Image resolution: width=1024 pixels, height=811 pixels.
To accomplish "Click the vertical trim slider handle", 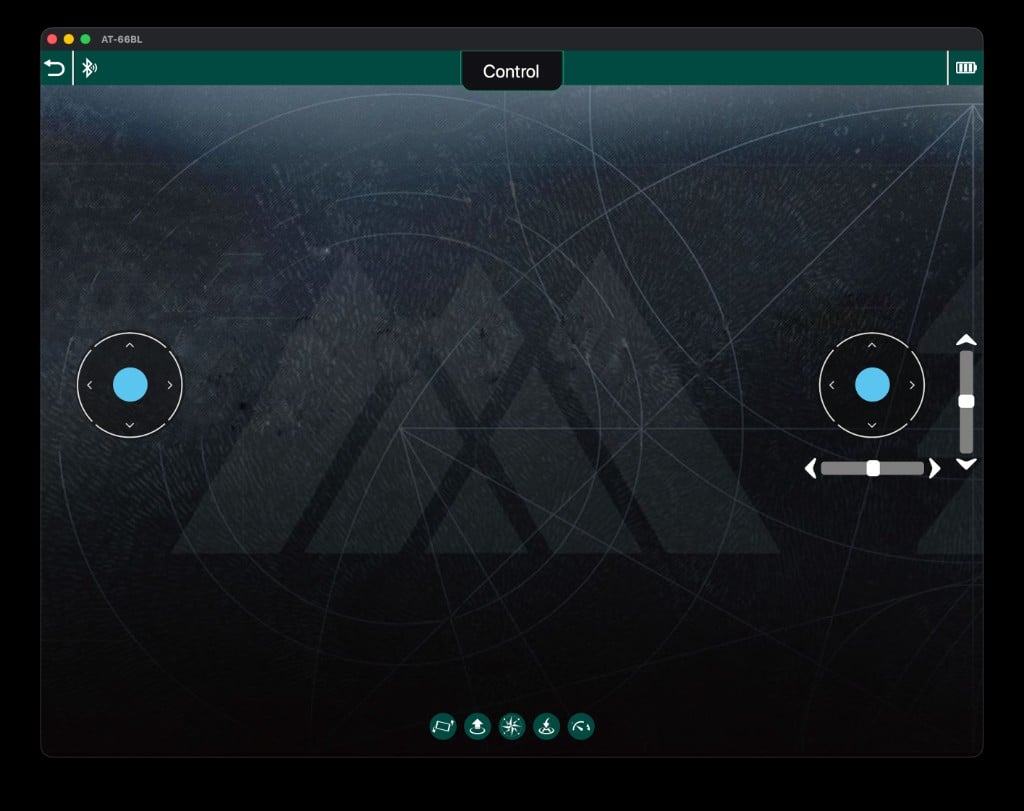I will (967, 402).
